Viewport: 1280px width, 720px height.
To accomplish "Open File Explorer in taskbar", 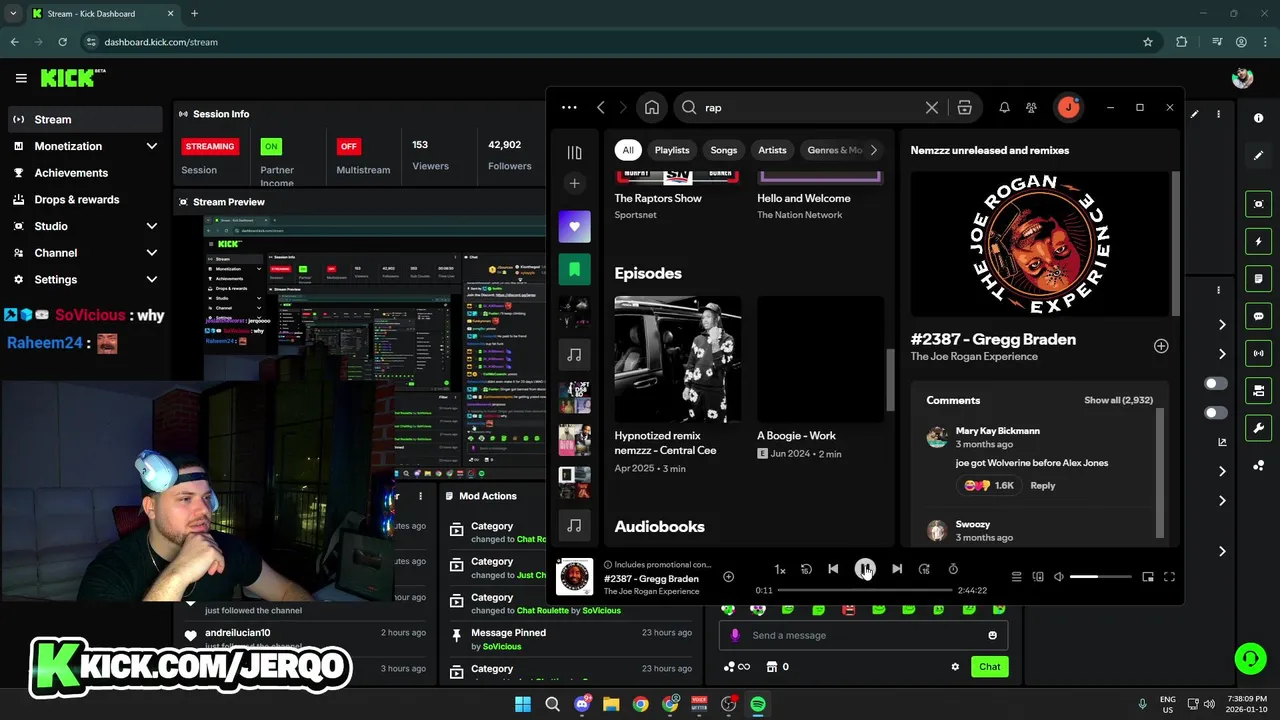I will [611, 704].
